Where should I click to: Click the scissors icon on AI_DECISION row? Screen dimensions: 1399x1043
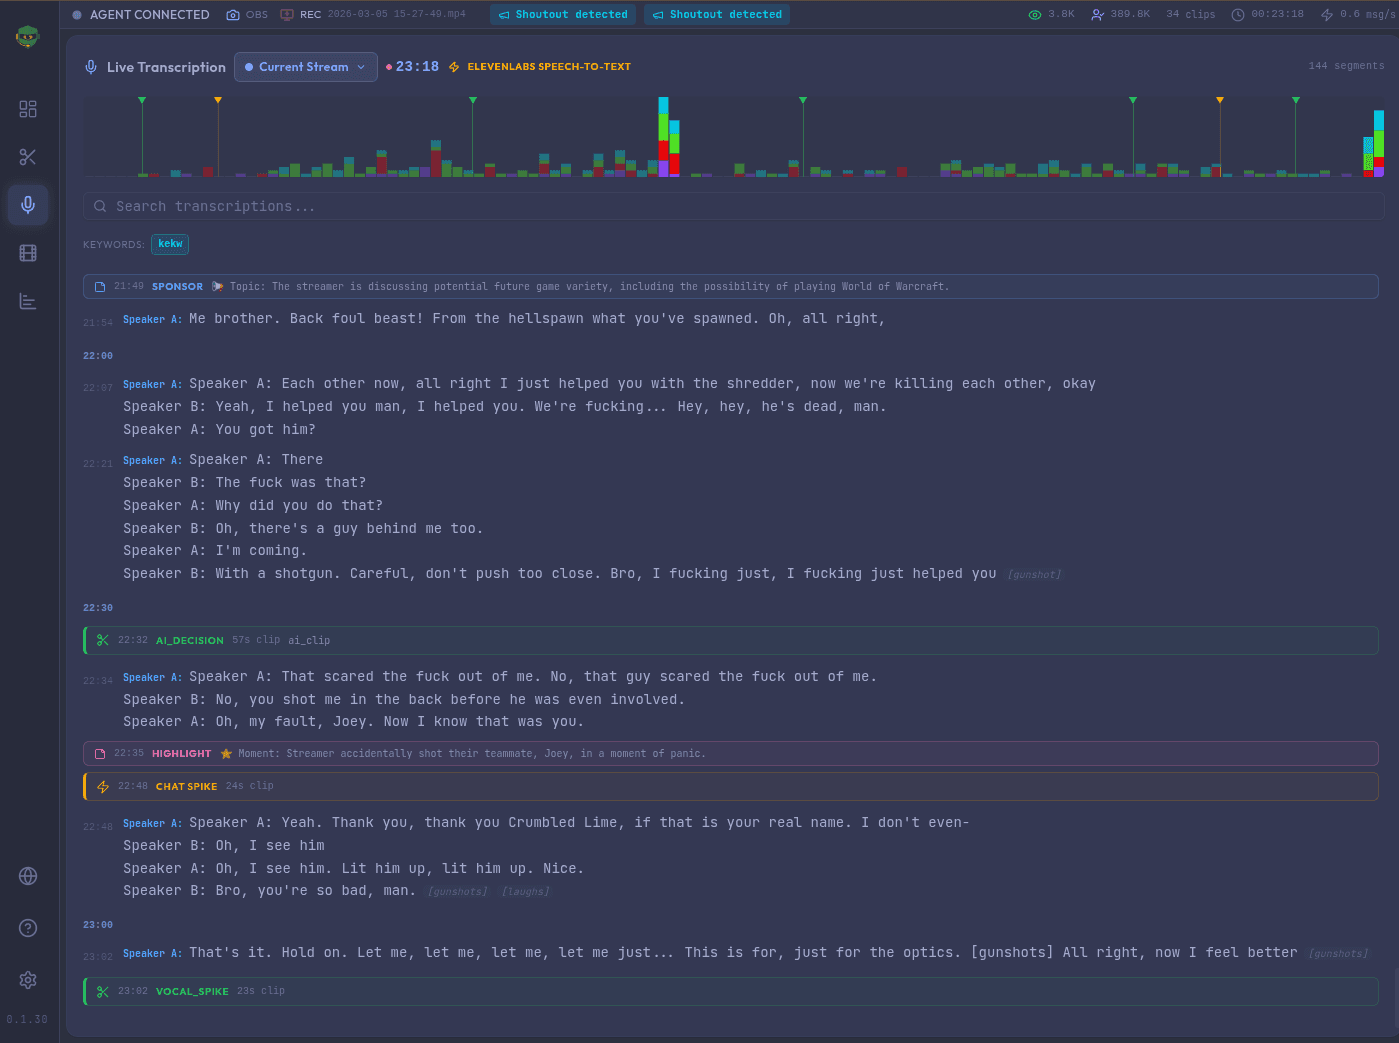click(102, 640)
